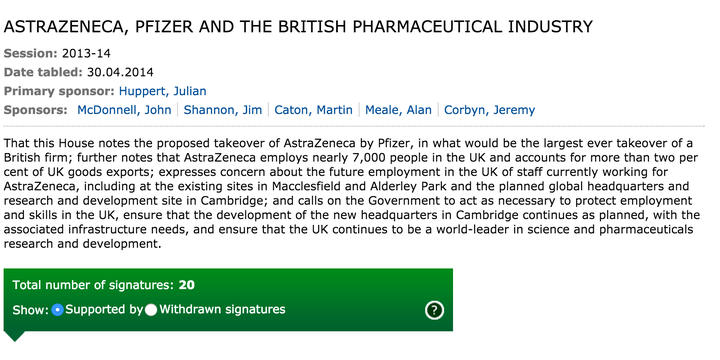
Task: Select the Withdrawn signatures radio button
Action: point(151,310)
